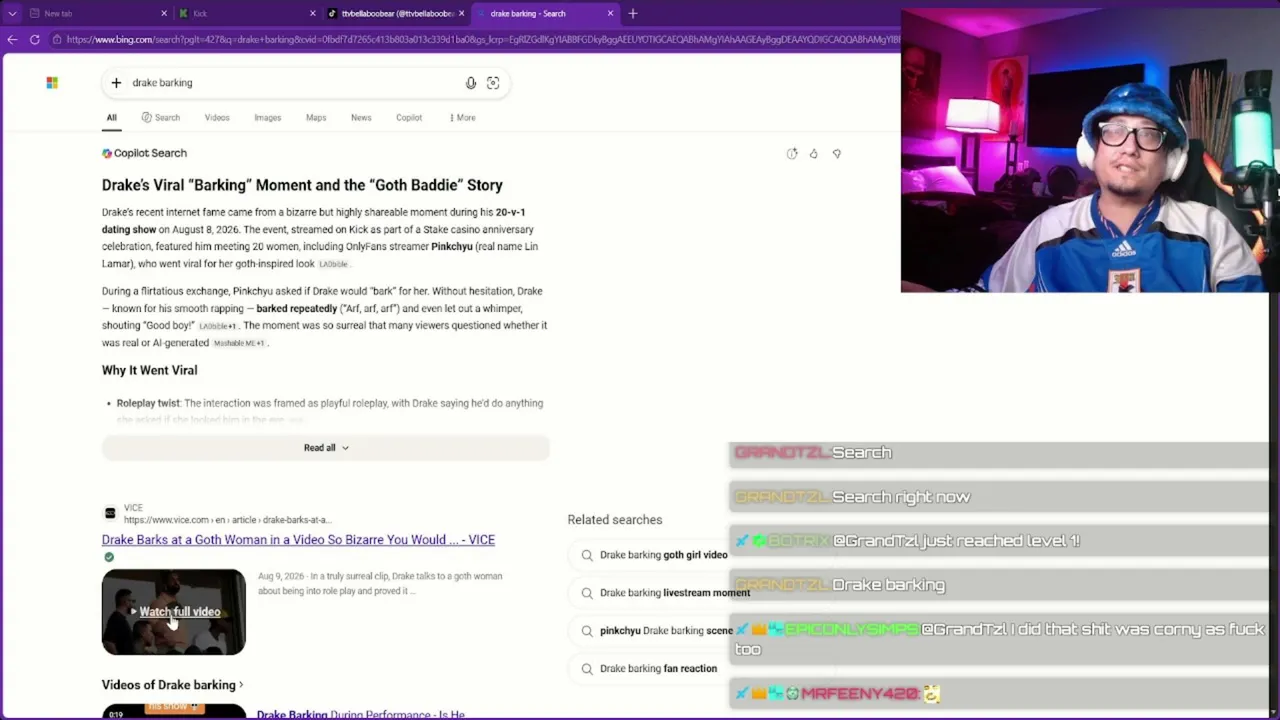Screen dimensions: 1280x720
Task: Click the Aug 9, 2026 VICE snippet text
Action: (380, 583)
